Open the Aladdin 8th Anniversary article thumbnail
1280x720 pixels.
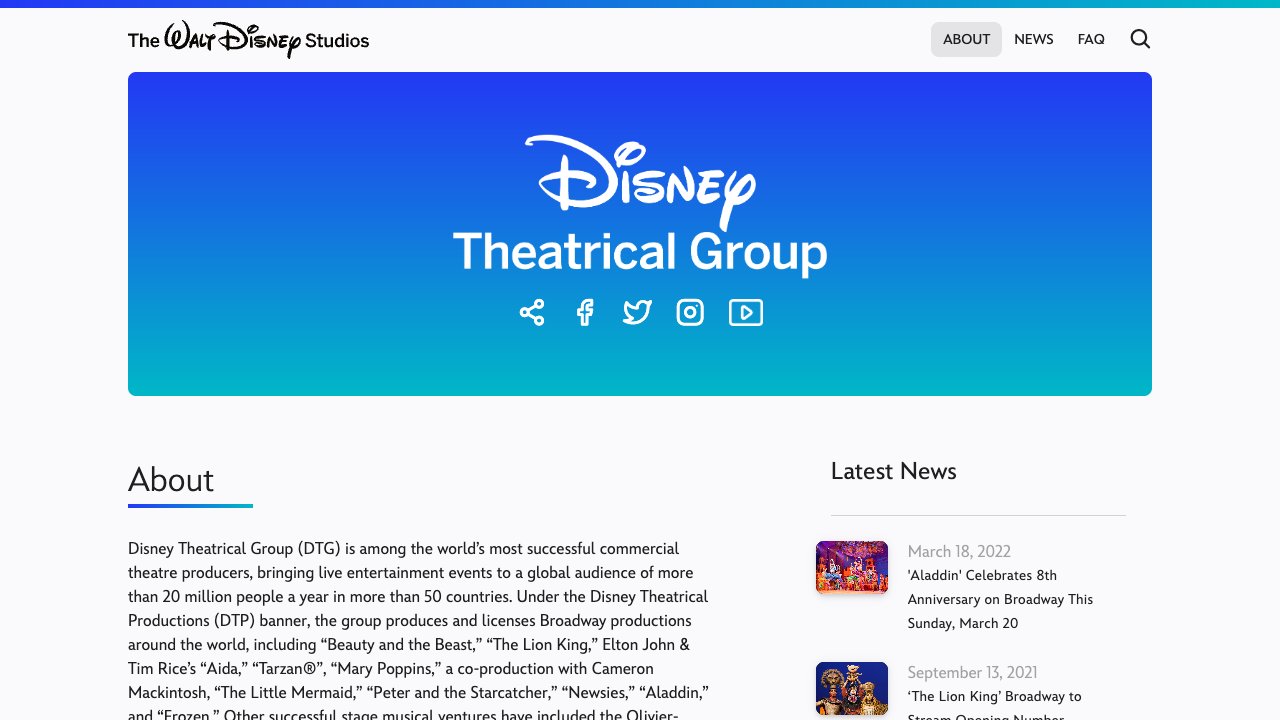tap(852, 567)
